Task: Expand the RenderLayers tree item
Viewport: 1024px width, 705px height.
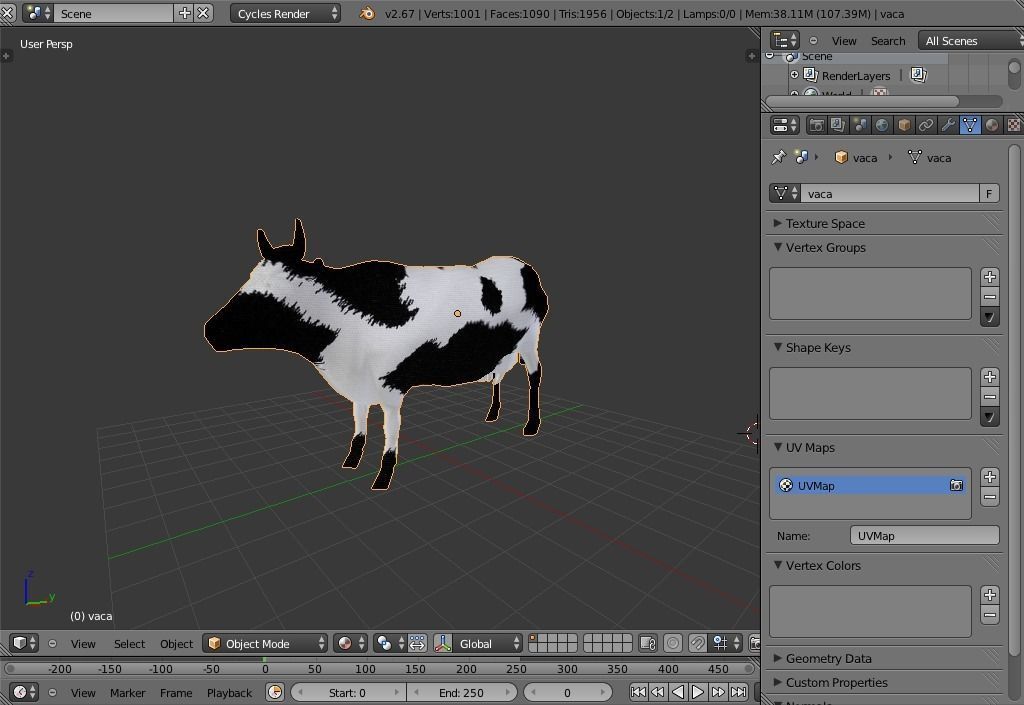Action: coord(794,75)
